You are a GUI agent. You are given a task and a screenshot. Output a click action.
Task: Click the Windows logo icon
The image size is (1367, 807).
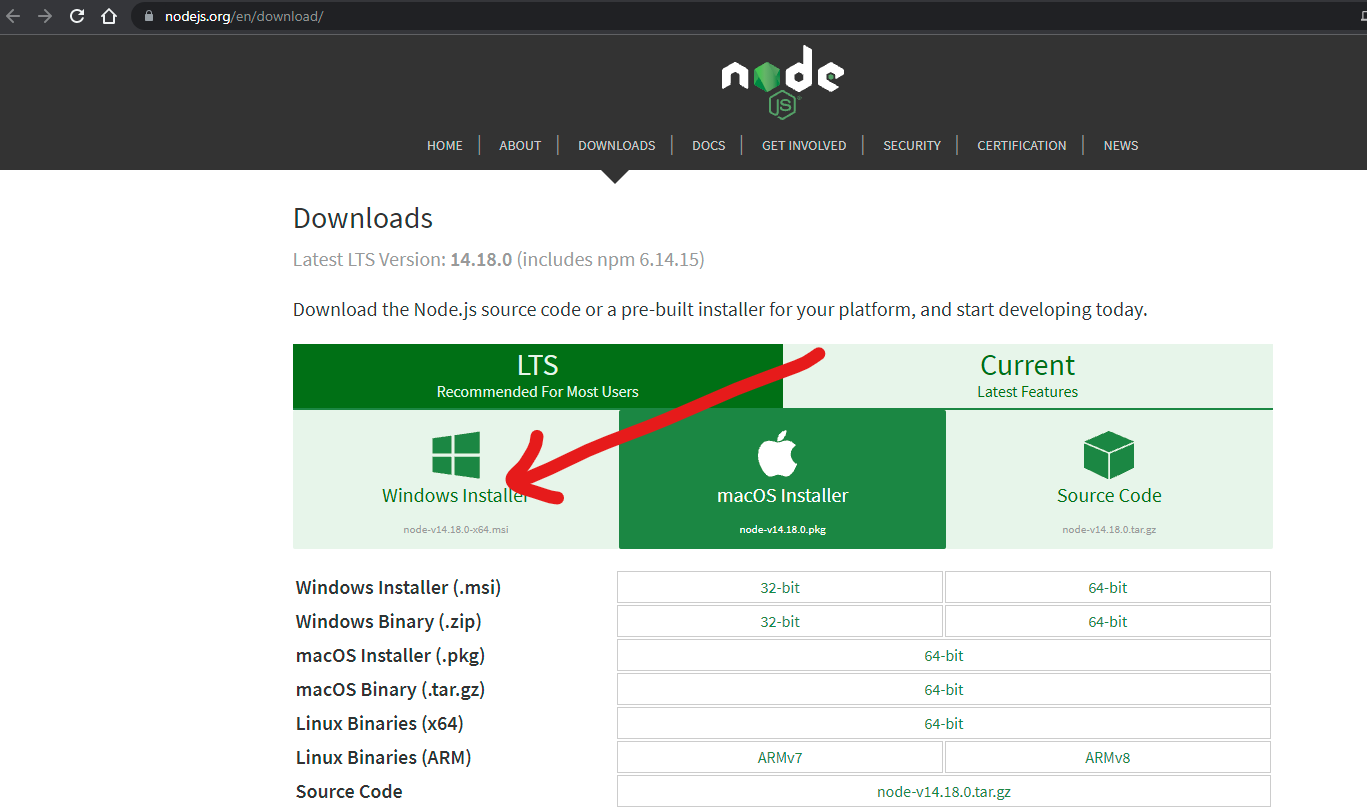[456, 455]
